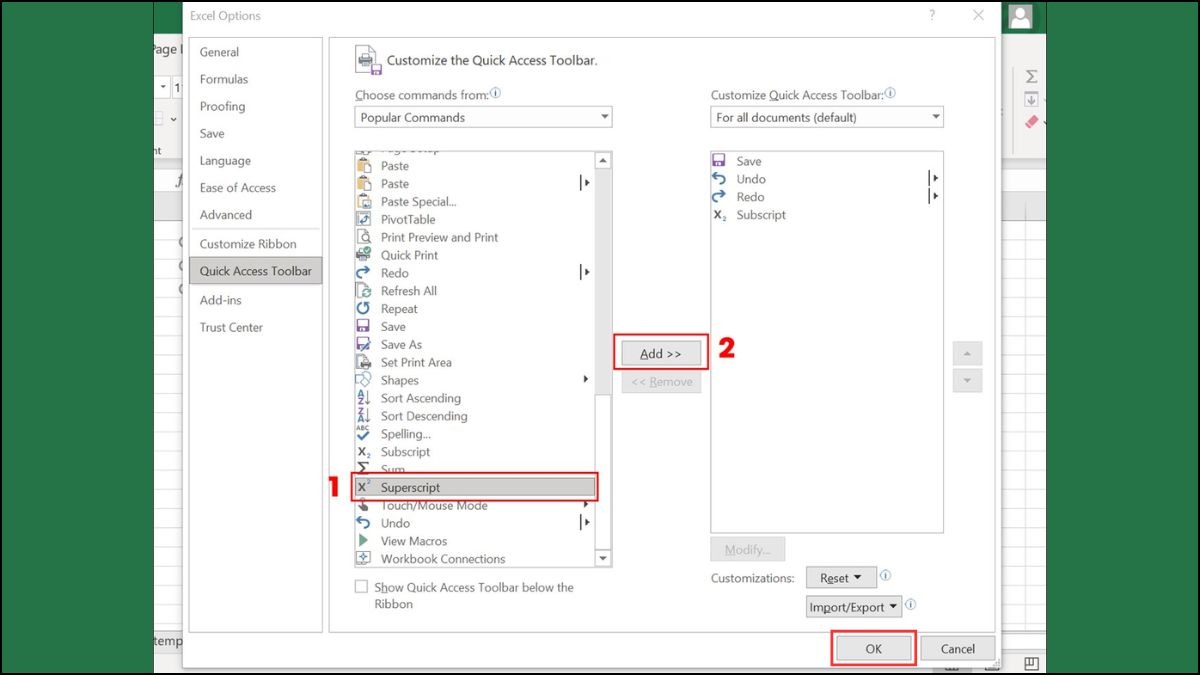Expand the Reset dropdown button
This screenshot has height=675, width=1200.
coord(841,578)
